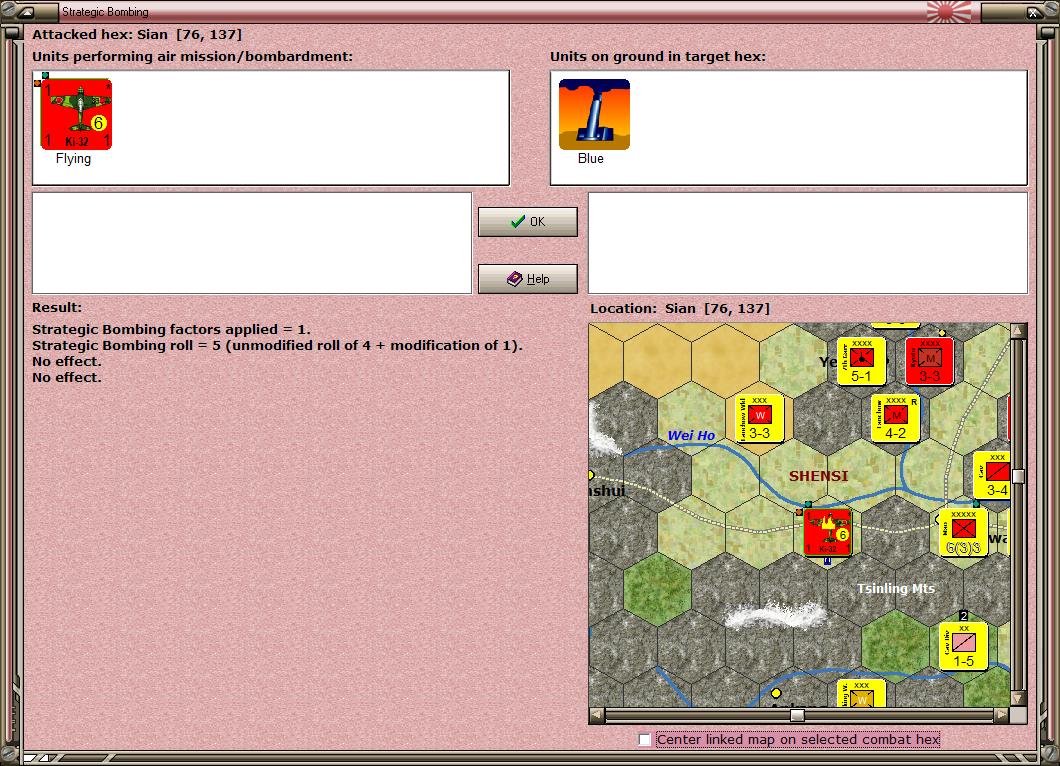Viewport: 1060px width, 766px height.
Task: Click the map horizontal scrollbar left arrow
Action: pyautogui.click(x=596, y=715)
